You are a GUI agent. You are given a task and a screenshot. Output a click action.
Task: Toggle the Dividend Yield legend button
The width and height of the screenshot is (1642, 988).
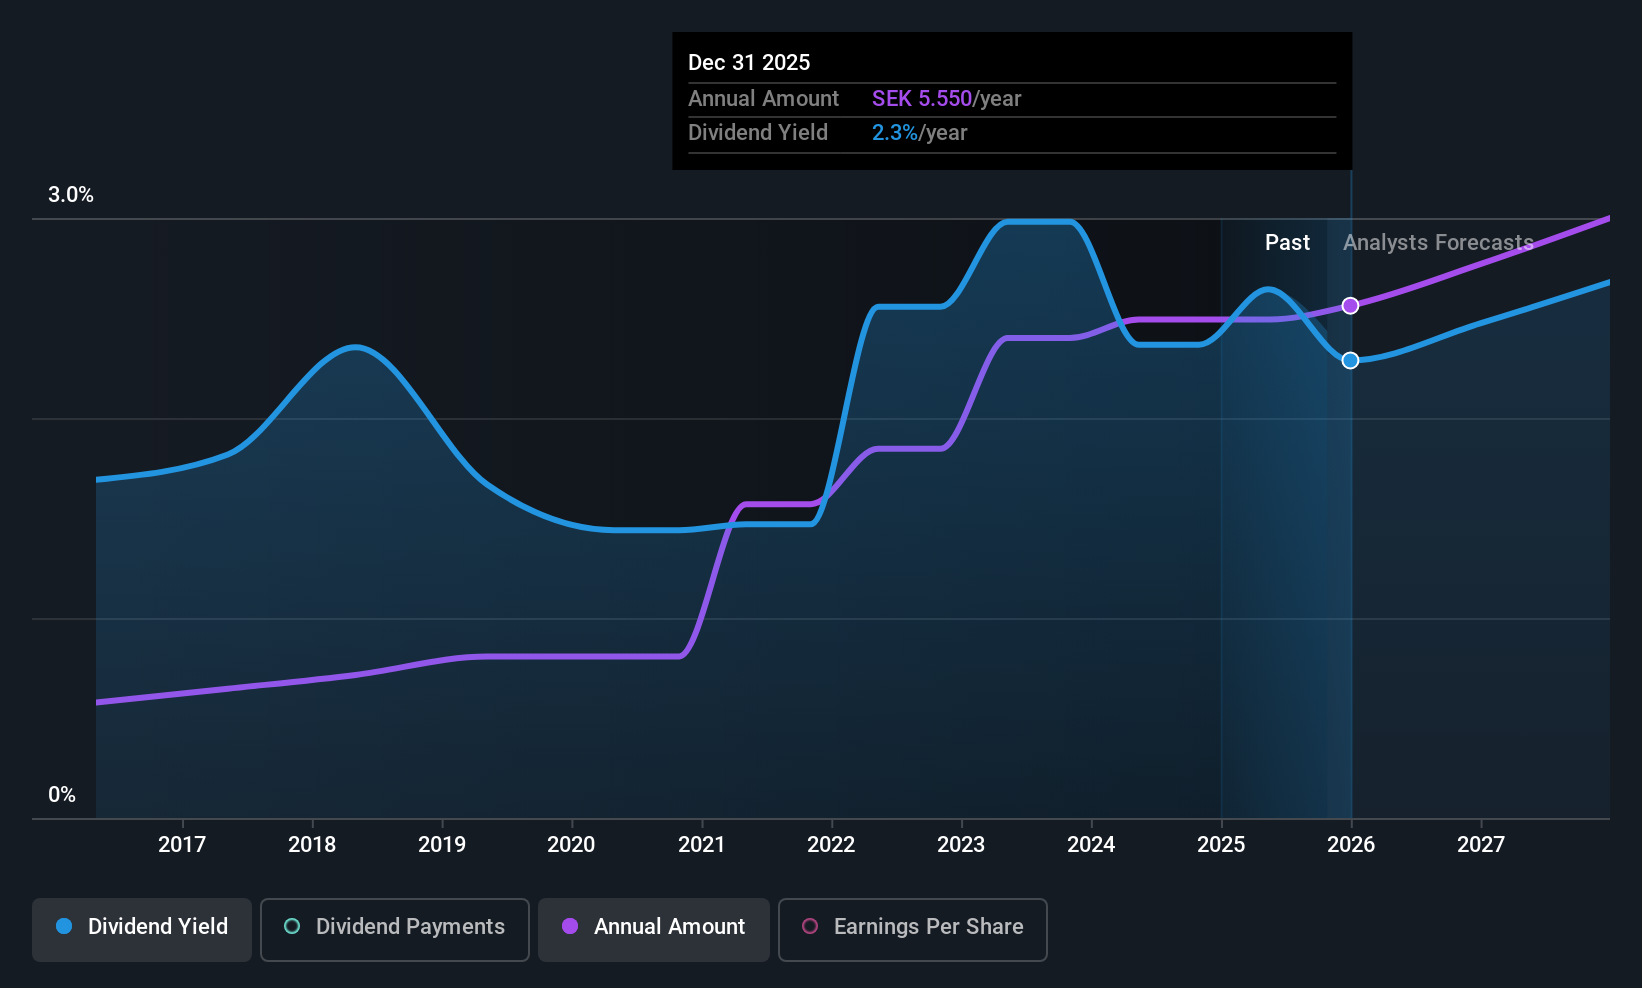142,929
